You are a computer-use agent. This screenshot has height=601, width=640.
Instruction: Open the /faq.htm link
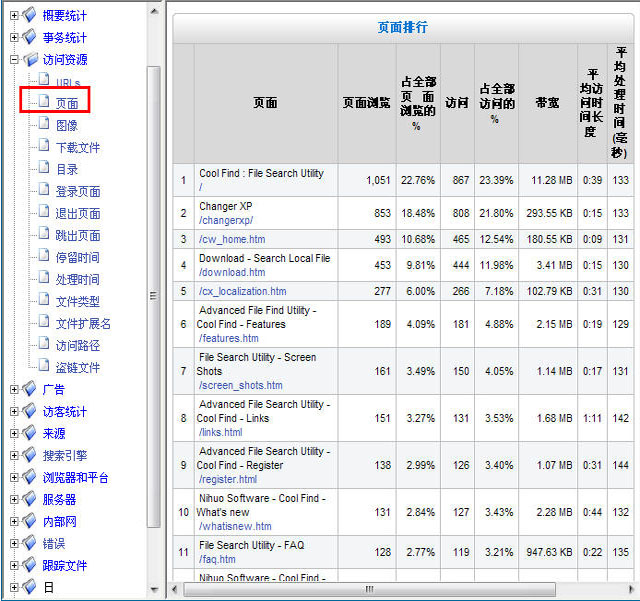[x=217, y=559]
